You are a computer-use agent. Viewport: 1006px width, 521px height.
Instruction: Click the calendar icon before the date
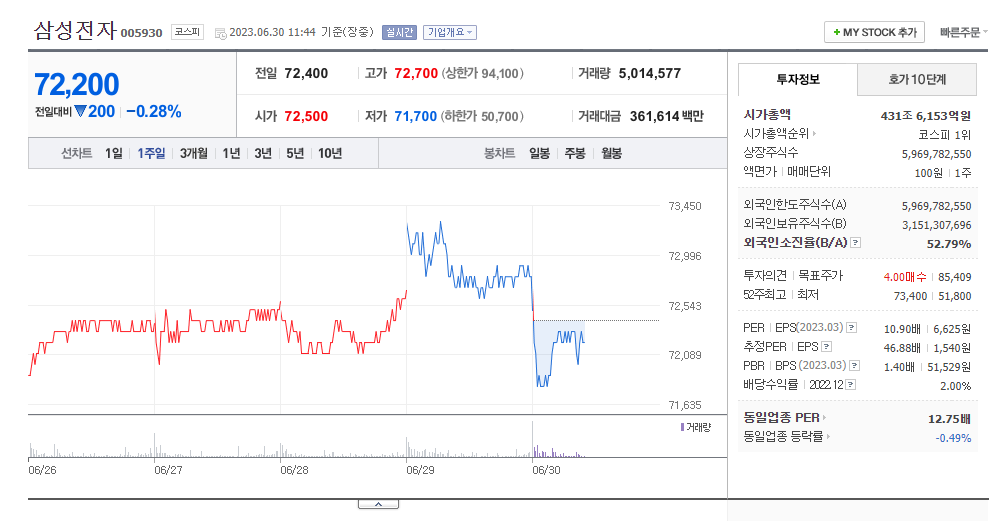coord(220,33)
